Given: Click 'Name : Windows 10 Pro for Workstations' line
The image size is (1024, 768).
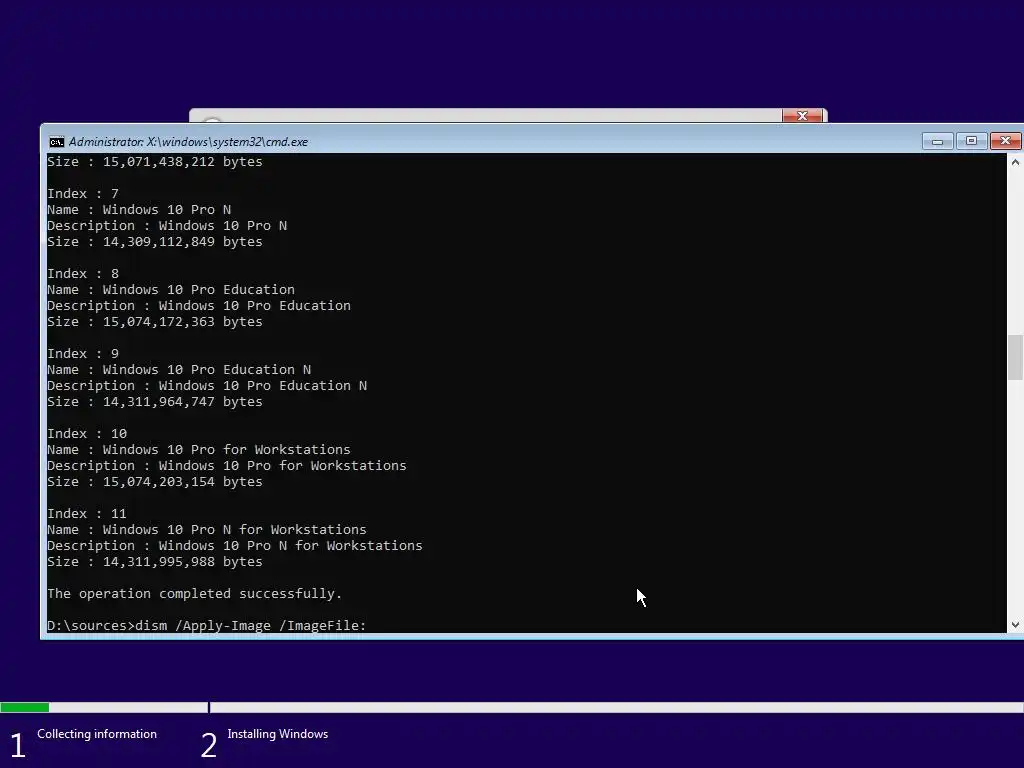Looking at the screenshot, I should pos(199,450).
